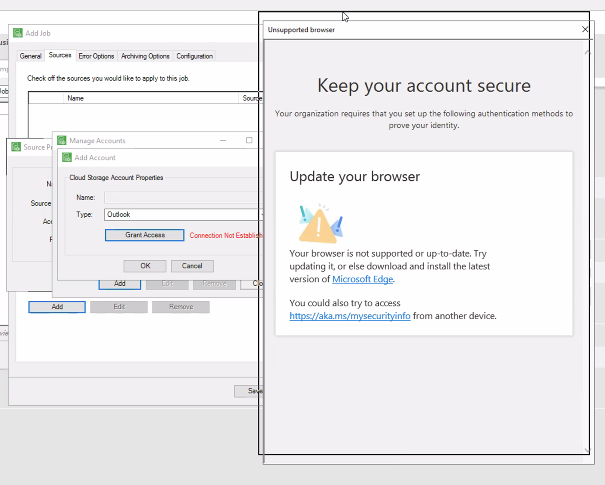
Task: Click into the account Name field
Action: [183, 198]
